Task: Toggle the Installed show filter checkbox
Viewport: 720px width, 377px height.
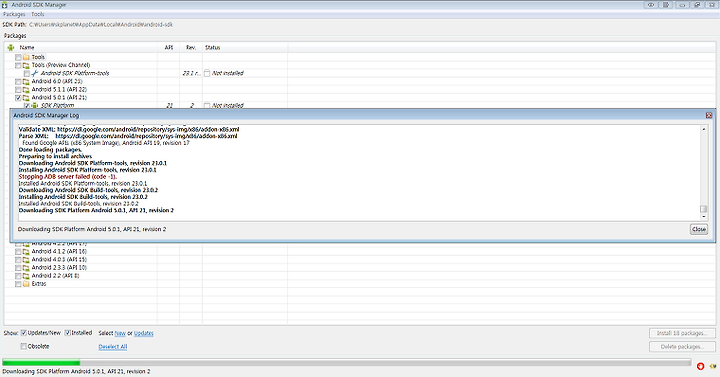Action: click(68, 333)
